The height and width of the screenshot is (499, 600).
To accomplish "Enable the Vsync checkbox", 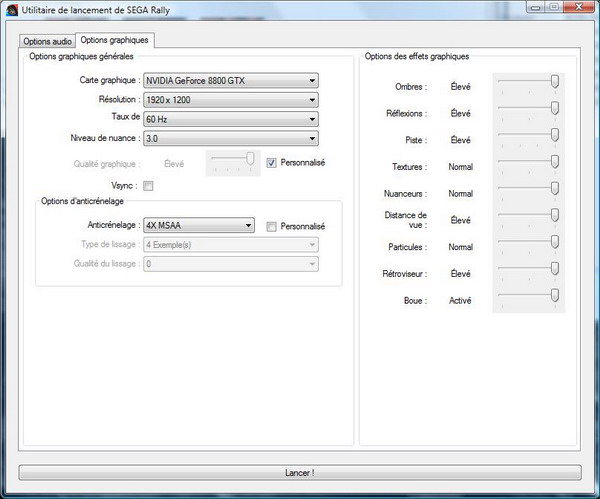I will (x=148, y=186).
